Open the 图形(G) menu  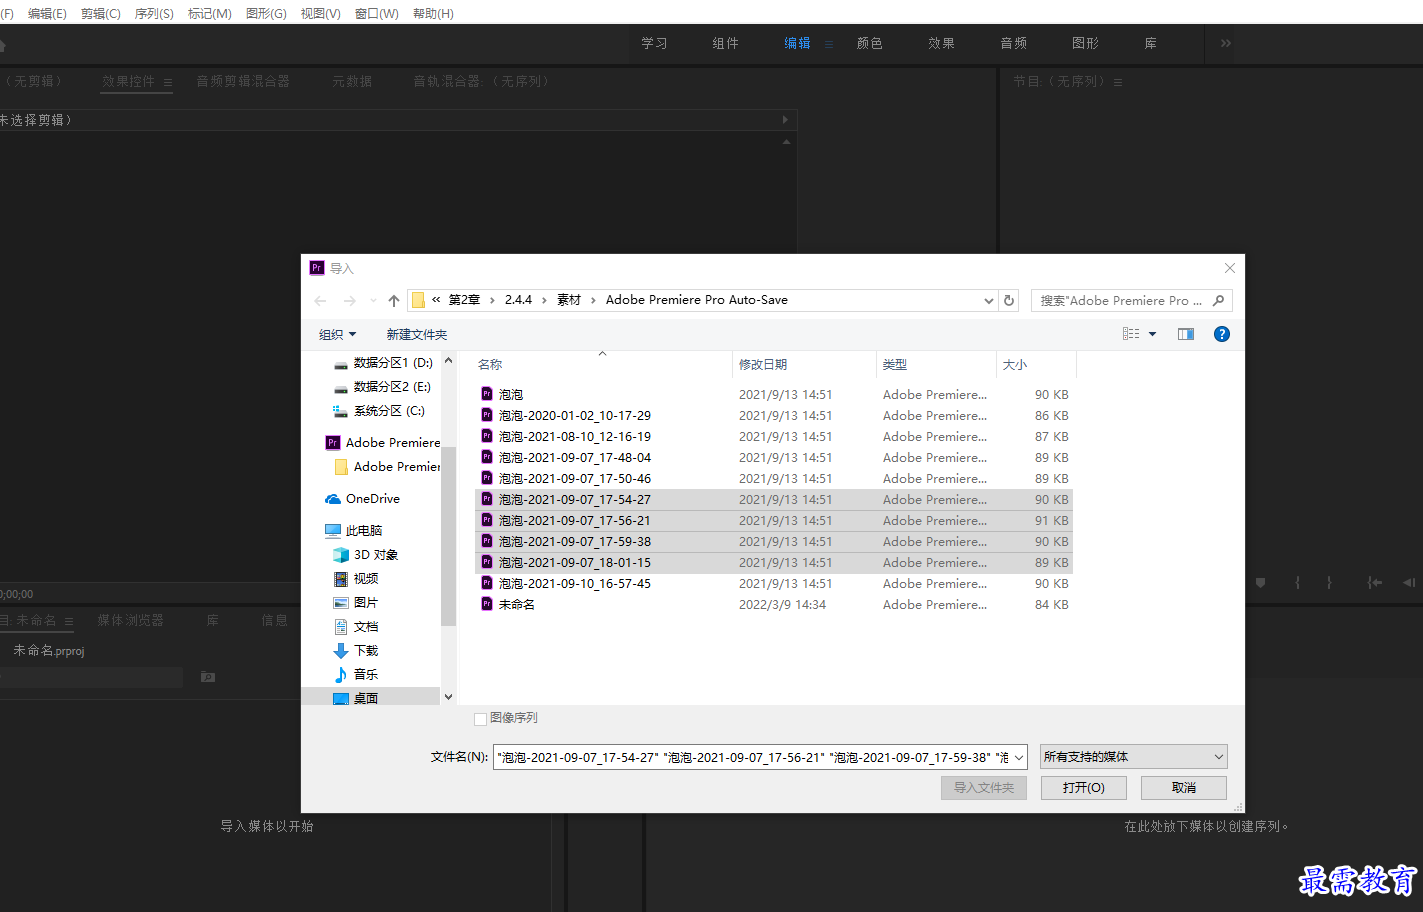[x=266, y=13]
